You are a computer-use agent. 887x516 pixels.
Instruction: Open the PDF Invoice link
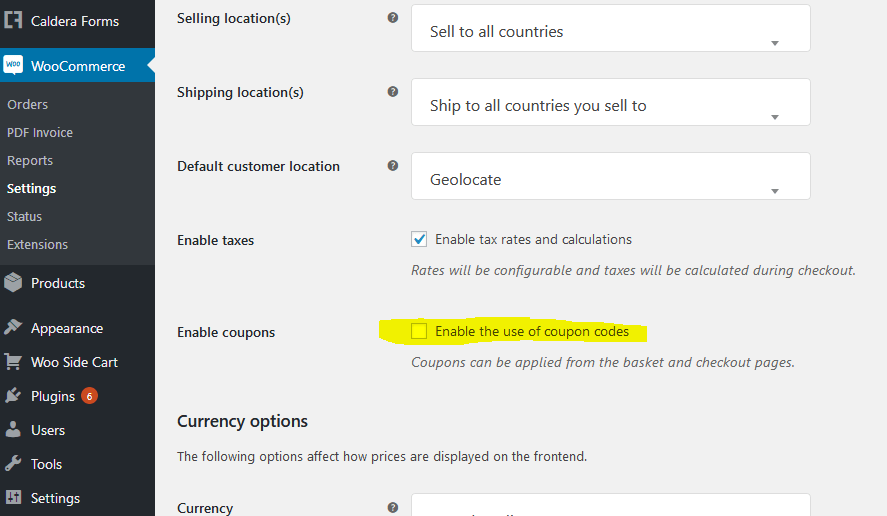pos(40,132)
